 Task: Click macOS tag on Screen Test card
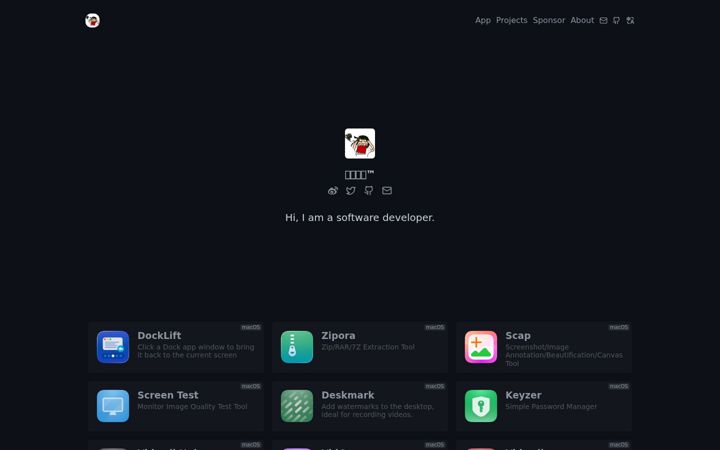click(251, 386)
